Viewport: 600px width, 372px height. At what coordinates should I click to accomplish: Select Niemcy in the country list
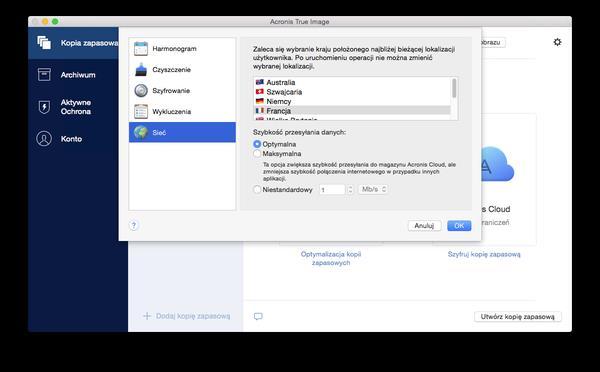(x=352, y=101)
